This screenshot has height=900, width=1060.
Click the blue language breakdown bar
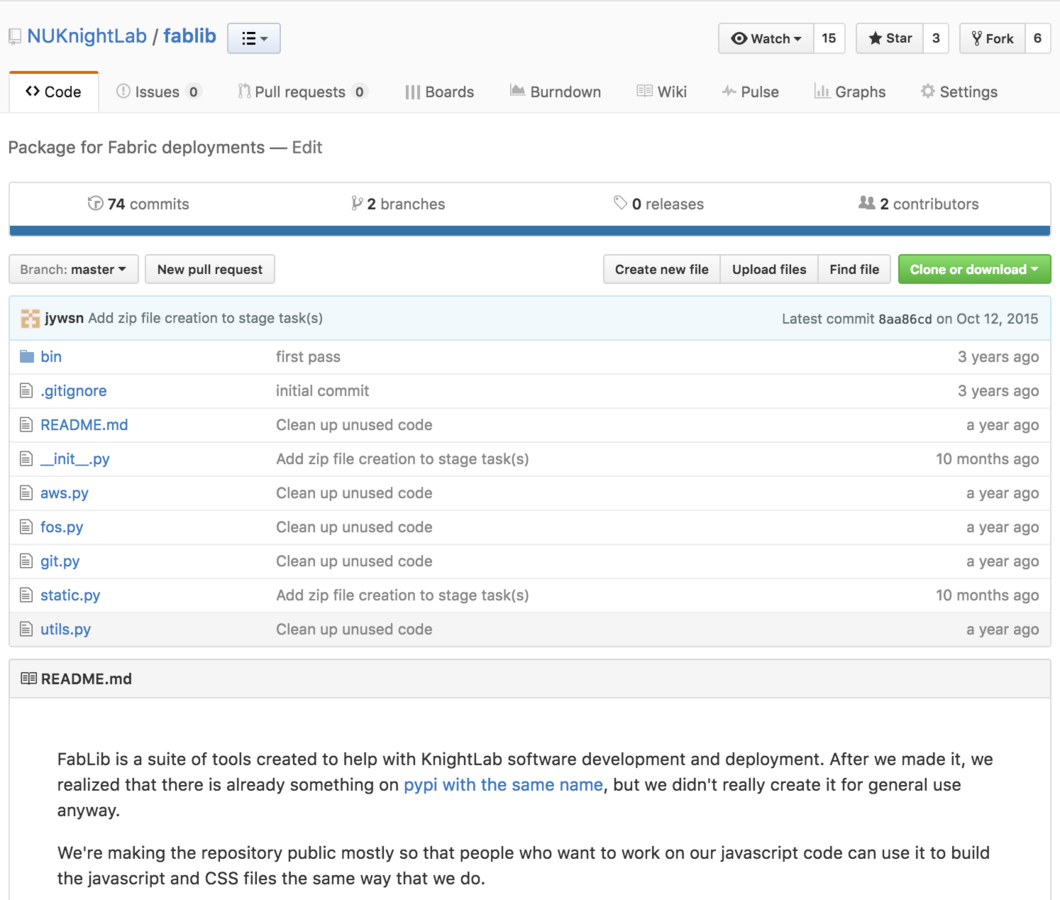pos(529,231)
